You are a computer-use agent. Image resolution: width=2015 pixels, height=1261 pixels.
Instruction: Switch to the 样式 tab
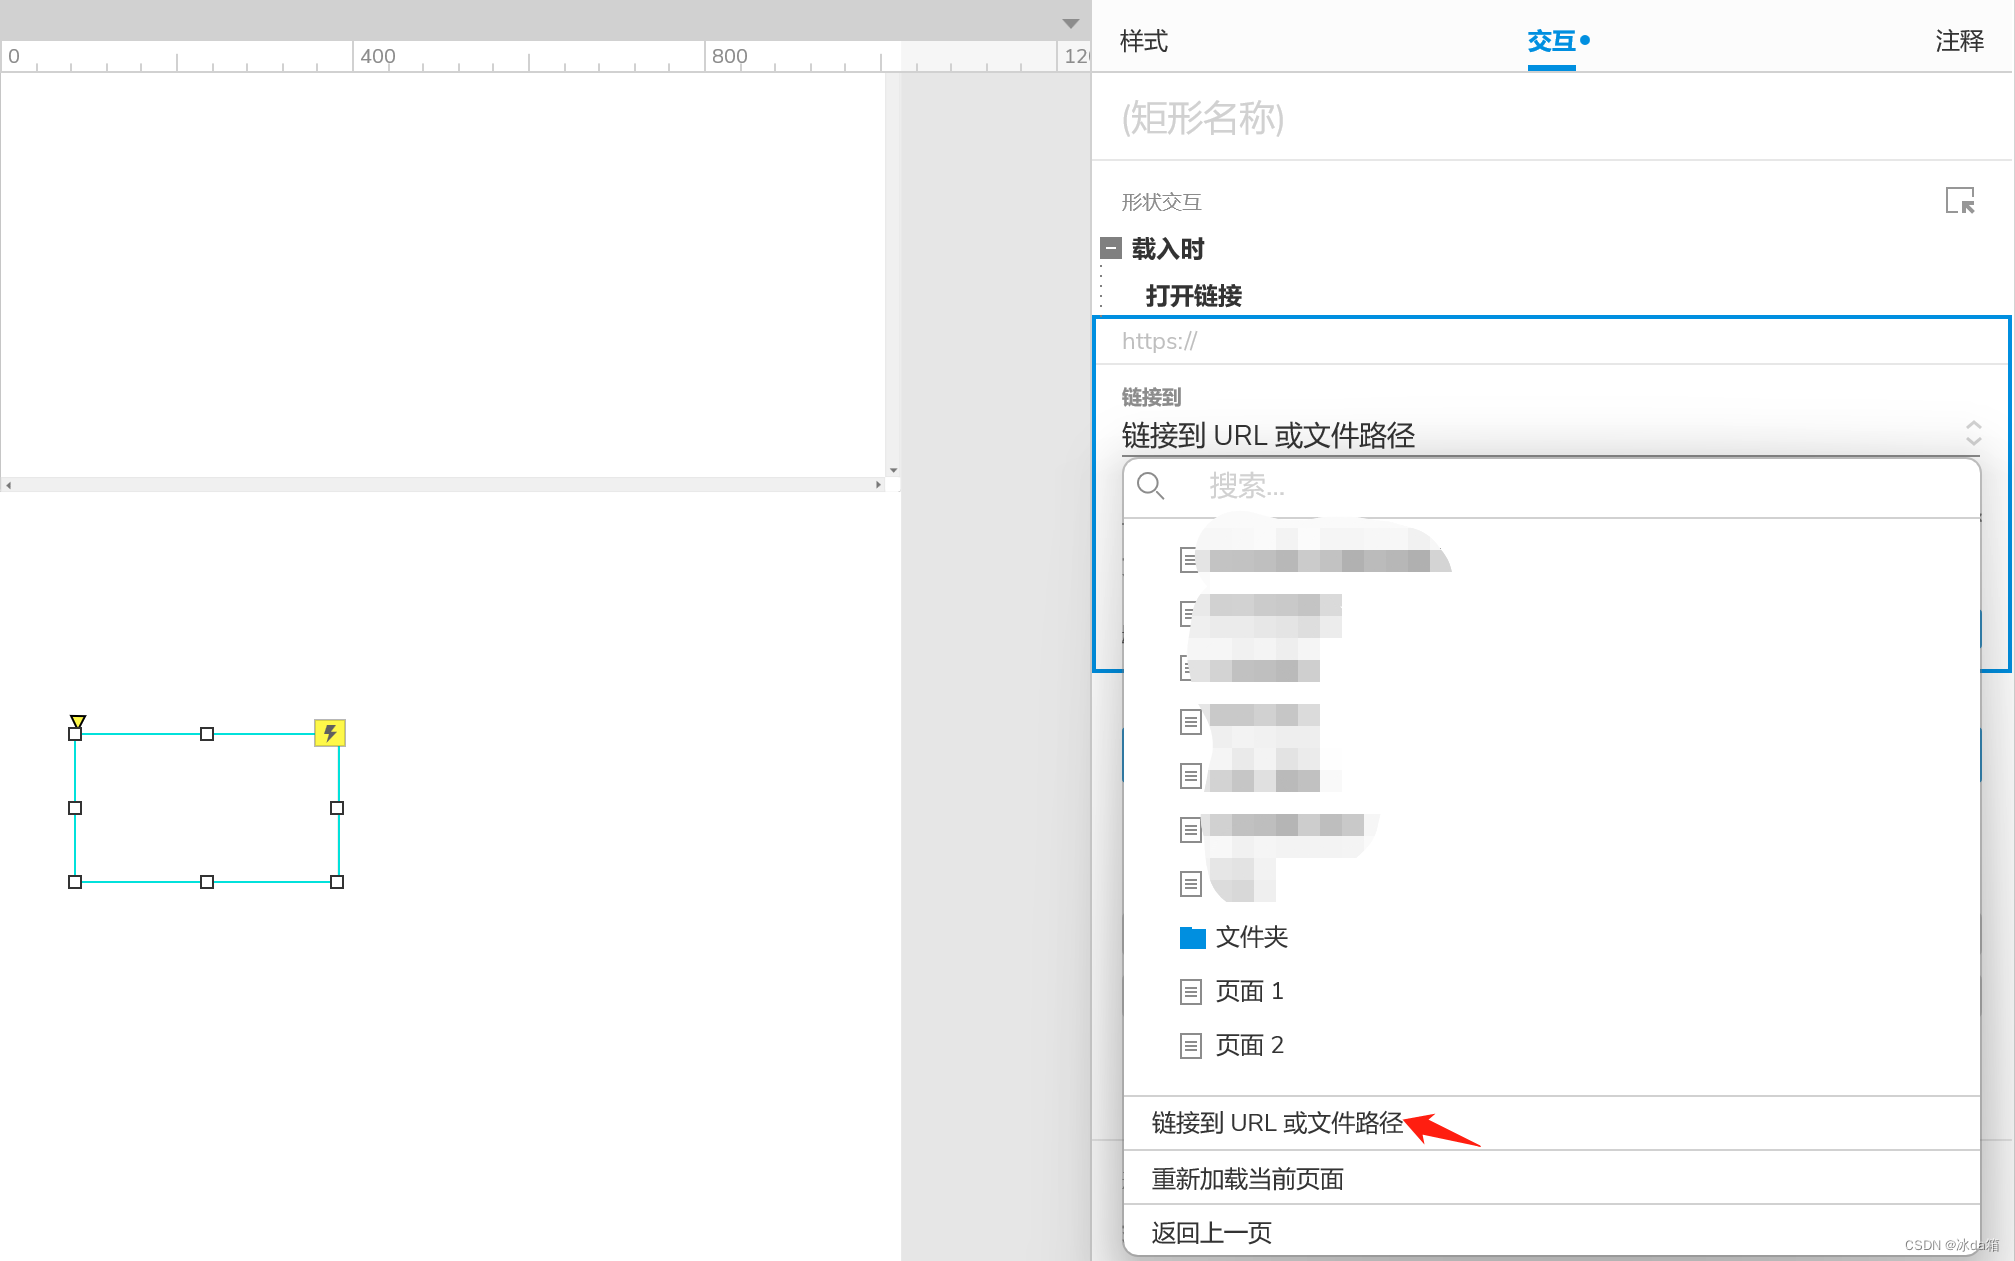pyautogui.click(x=1143, y=41)
